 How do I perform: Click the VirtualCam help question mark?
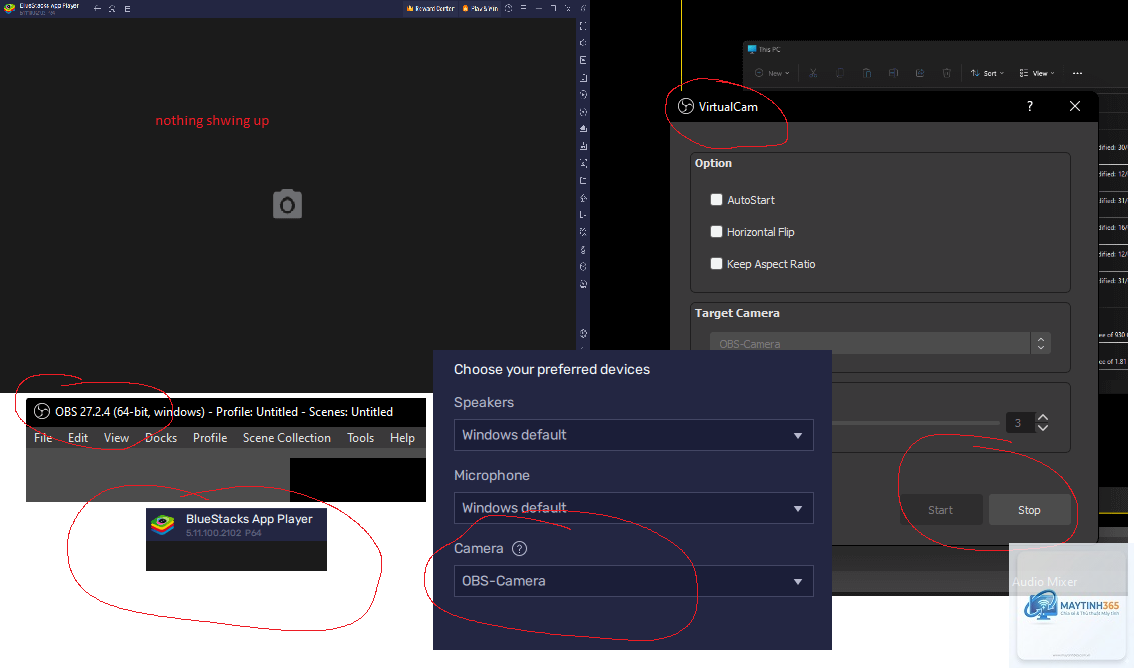[1030, 106]
